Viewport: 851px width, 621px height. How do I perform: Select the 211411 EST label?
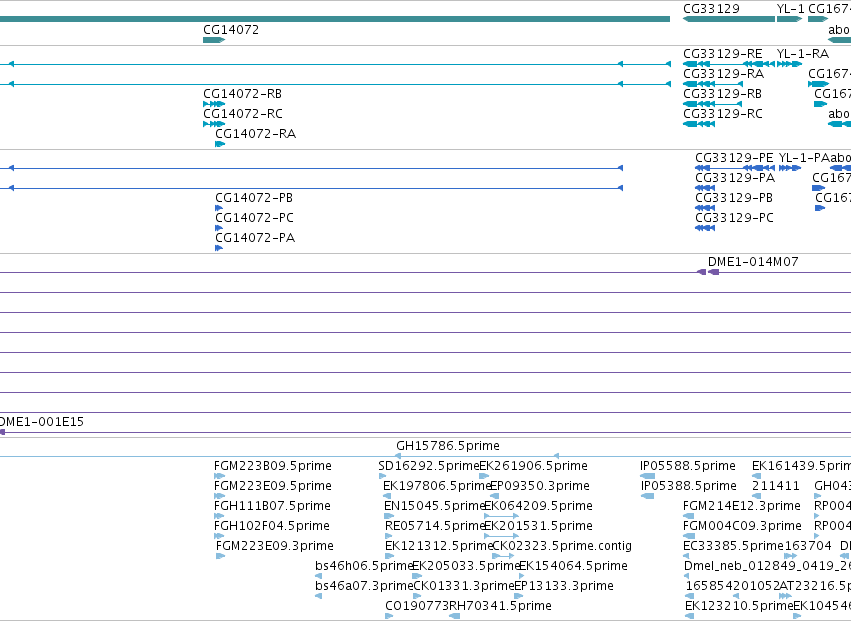coord(776,486)
